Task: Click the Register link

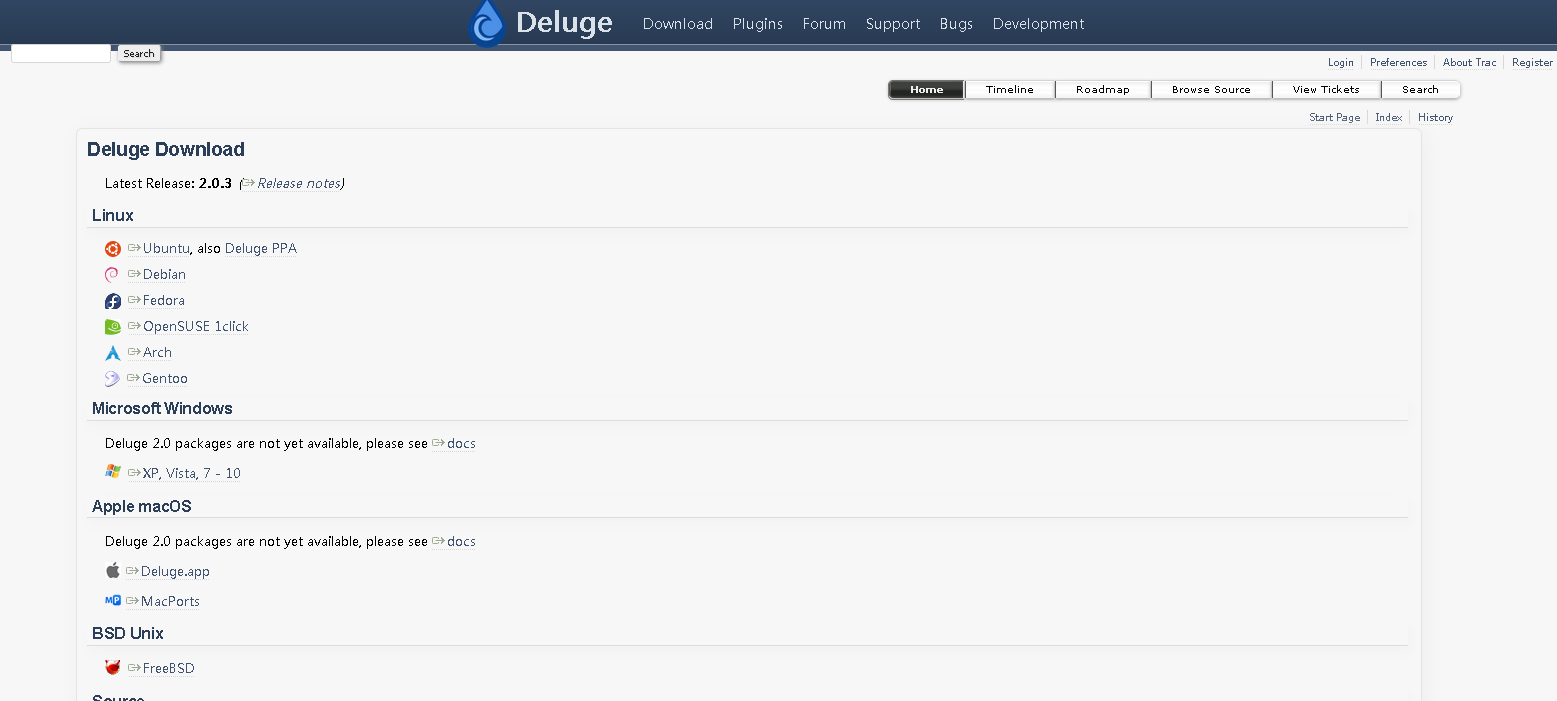Action: point(1532,63)
